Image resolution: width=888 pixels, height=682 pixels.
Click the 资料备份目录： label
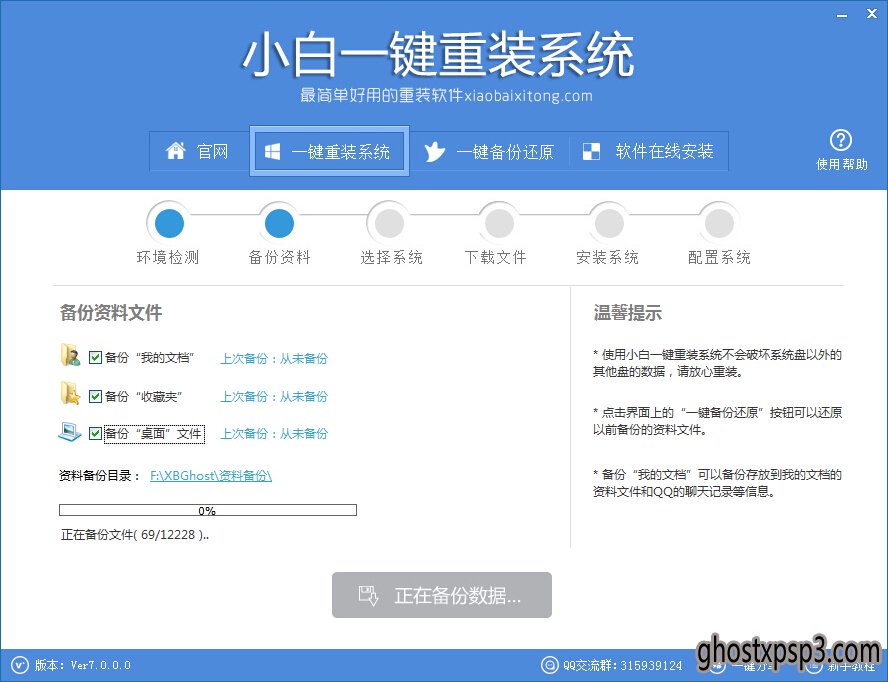(x=100, y=476)
